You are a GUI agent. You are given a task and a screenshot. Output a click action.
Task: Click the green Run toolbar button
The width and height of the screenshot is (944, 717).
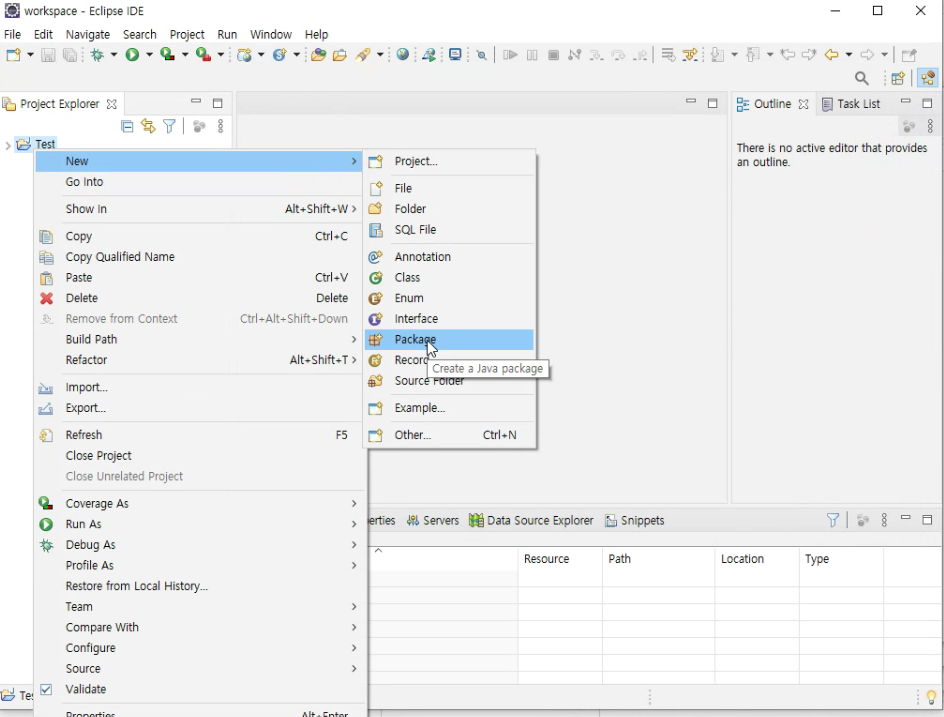pos(132,55)
